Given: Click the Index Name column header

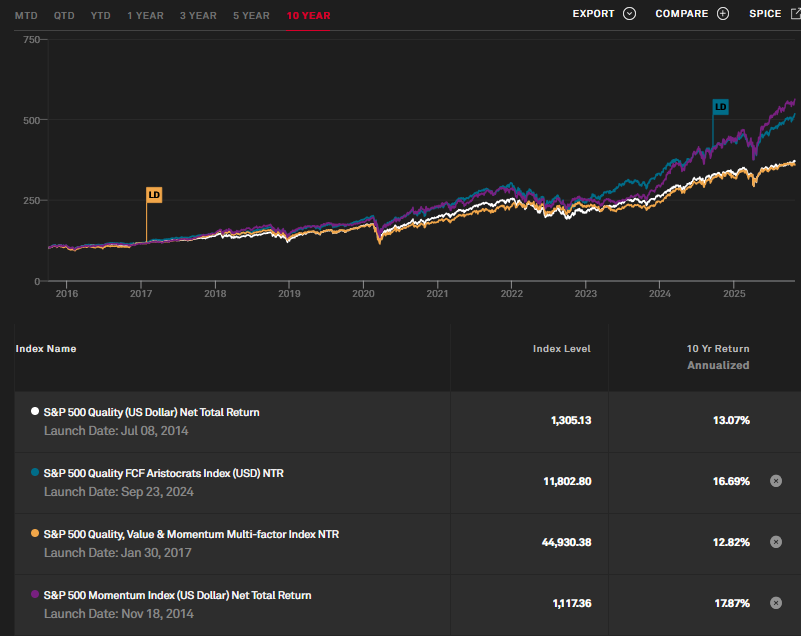Looking at the screenshot, I should (x=46, y=349).
